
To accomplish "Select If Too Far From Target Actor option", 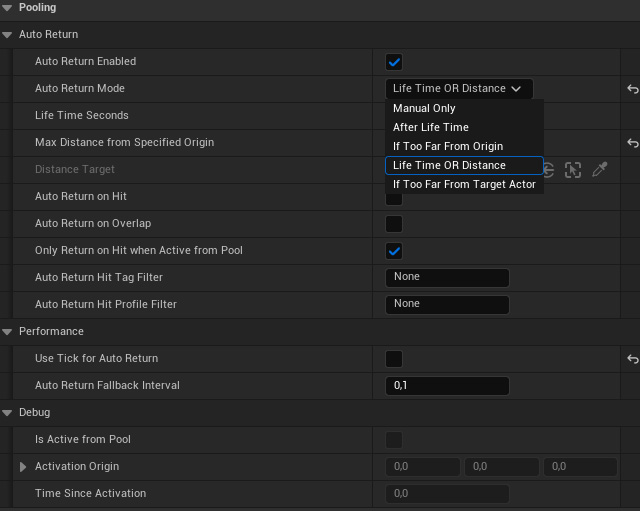I will coord(464,184).
